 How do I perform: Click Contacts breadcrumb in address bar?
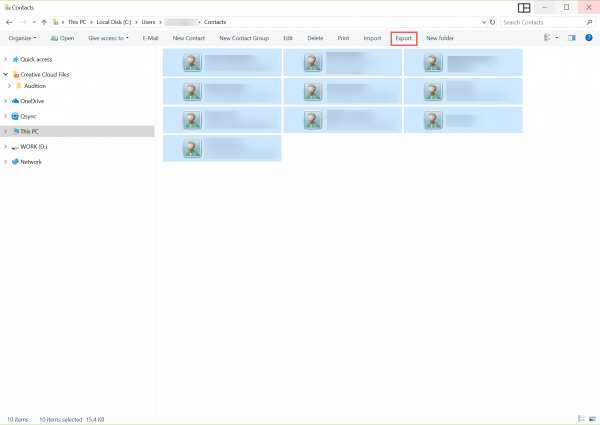click(x=215, y=22)
